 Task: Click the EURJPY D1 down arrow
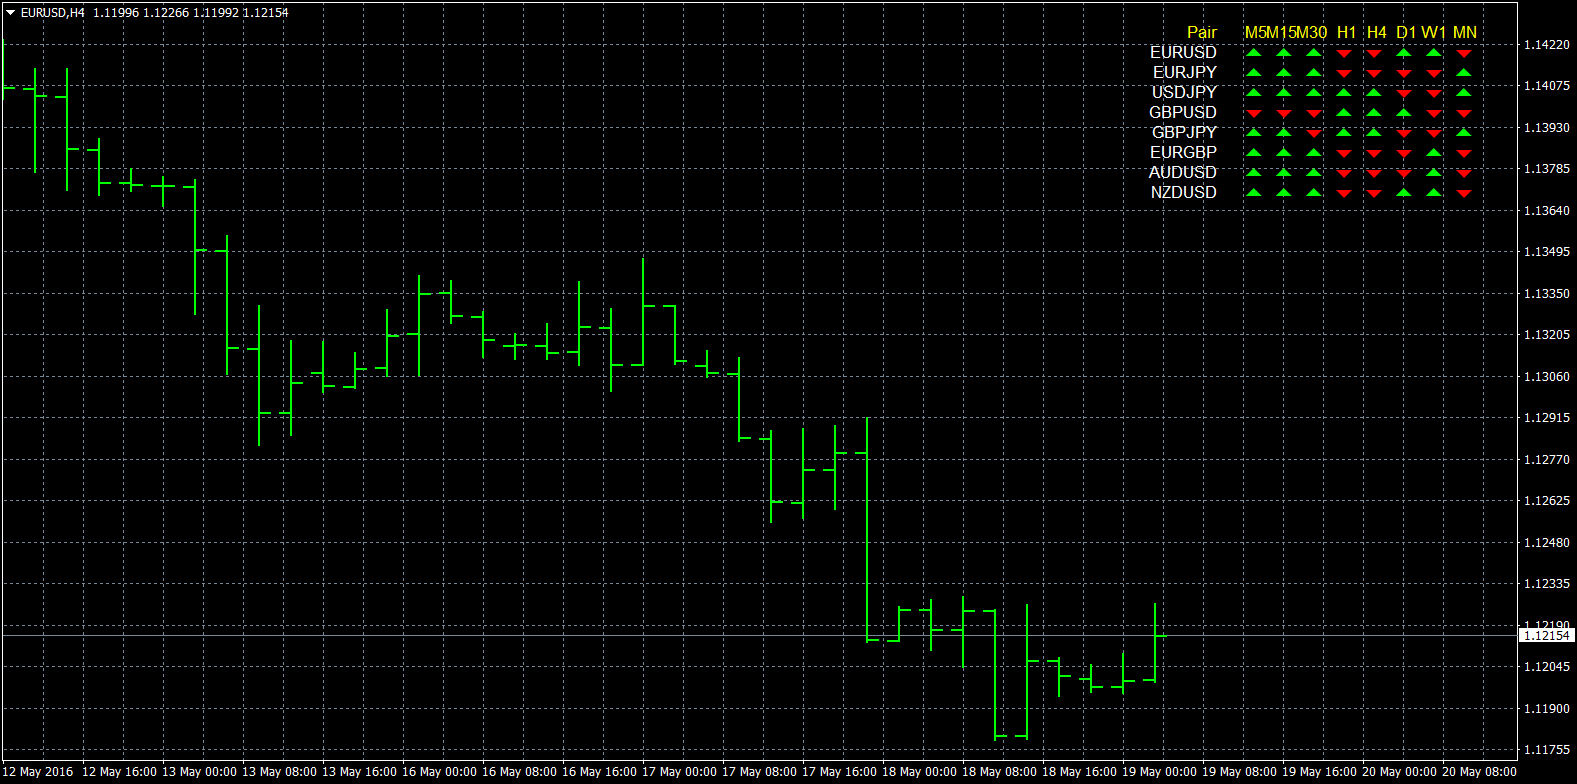click(1404, 73)
